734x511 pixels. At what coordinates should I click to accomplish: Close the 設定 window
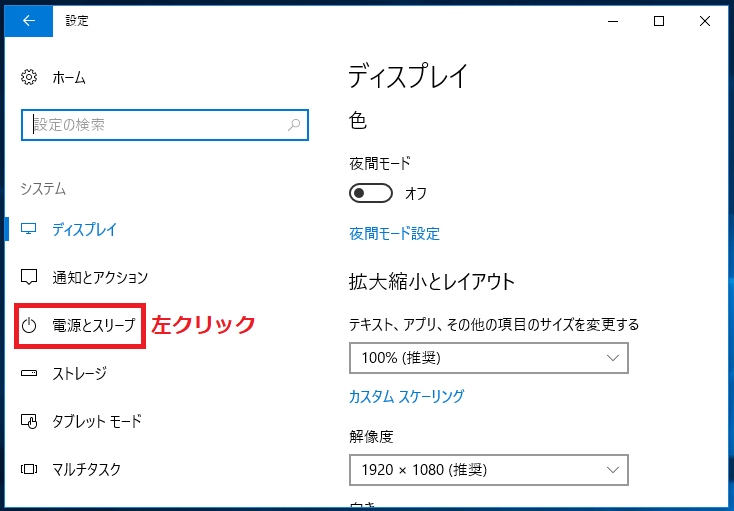pos(705,21)
